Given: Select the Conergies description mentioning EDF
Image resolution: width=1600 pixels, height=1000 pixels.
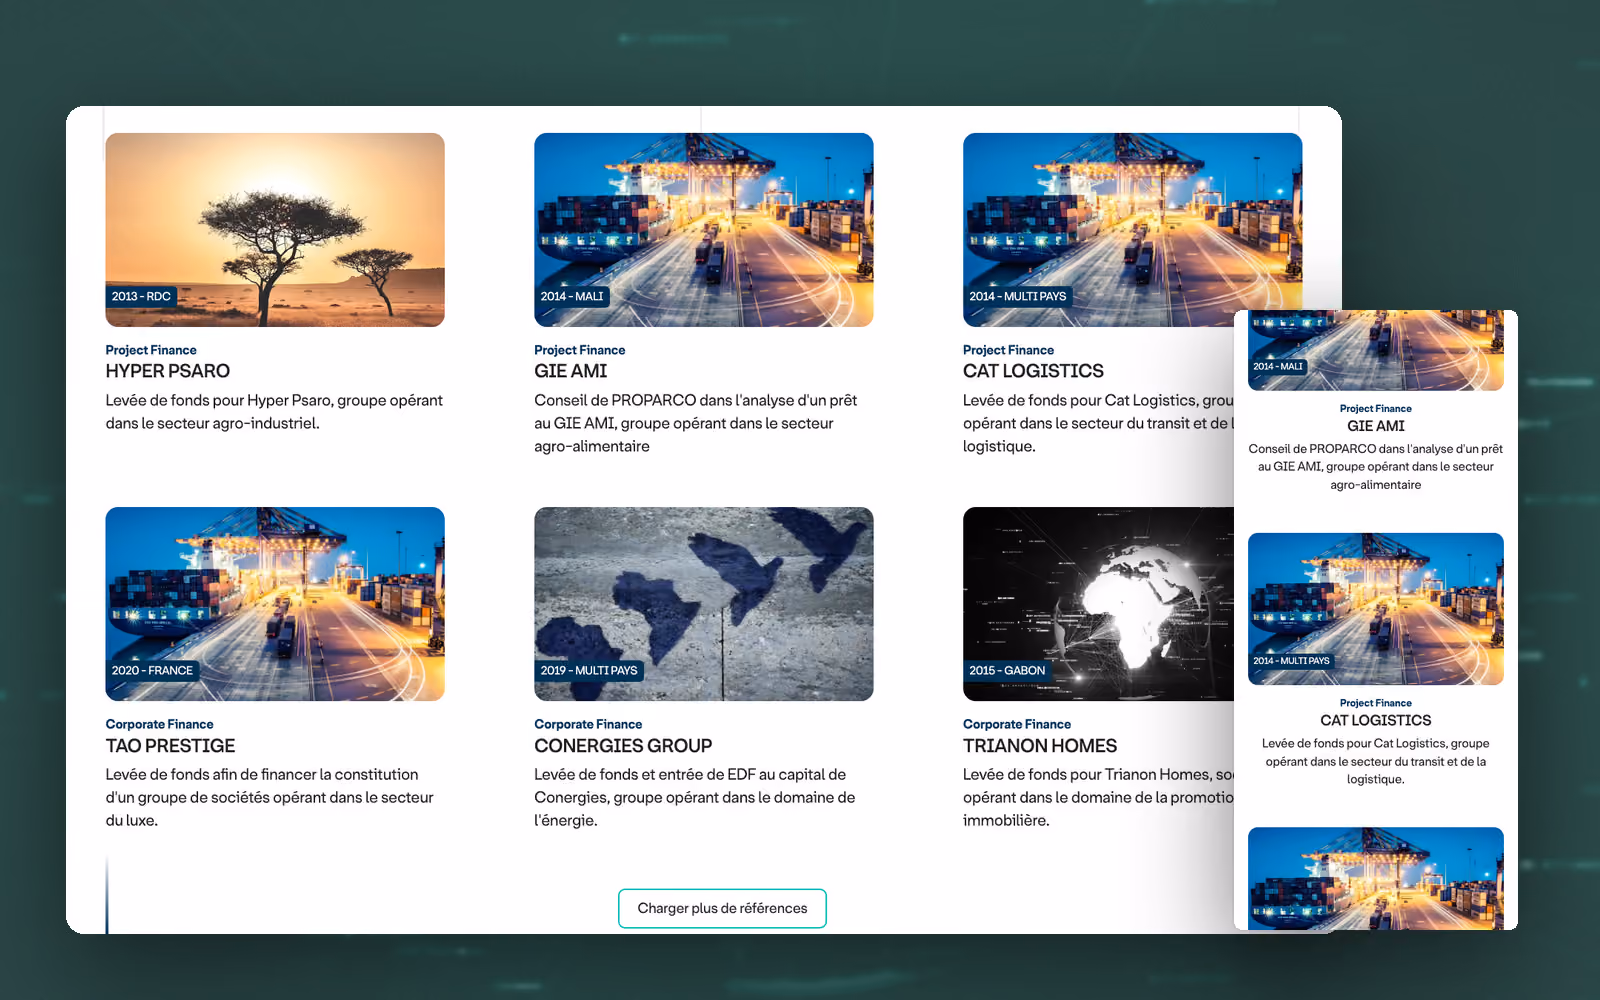Looking at the screenshot, I should tap(695, 797).
